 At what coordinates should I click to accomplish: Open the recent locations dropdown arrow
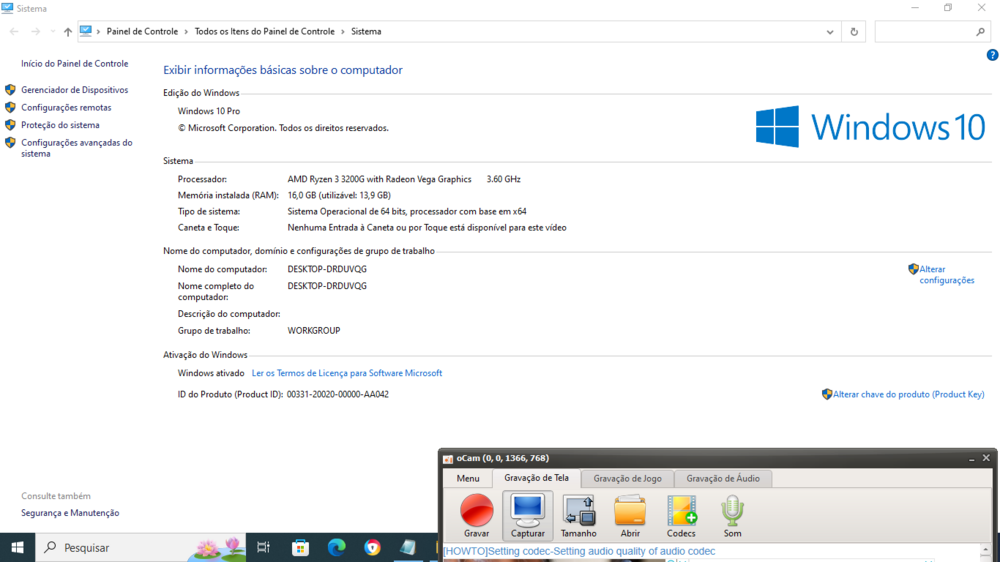[52, 32]
